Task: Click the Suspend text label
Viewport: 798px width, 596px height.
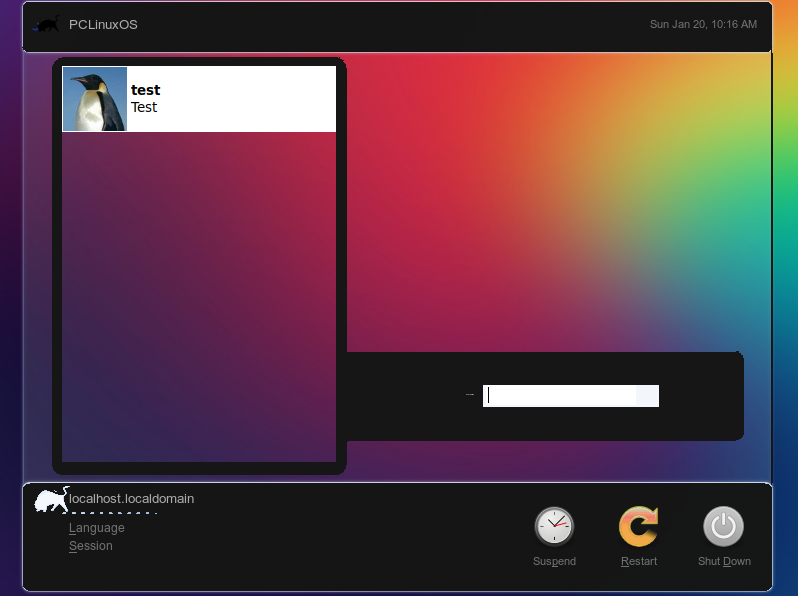Action: pos(554,561)
